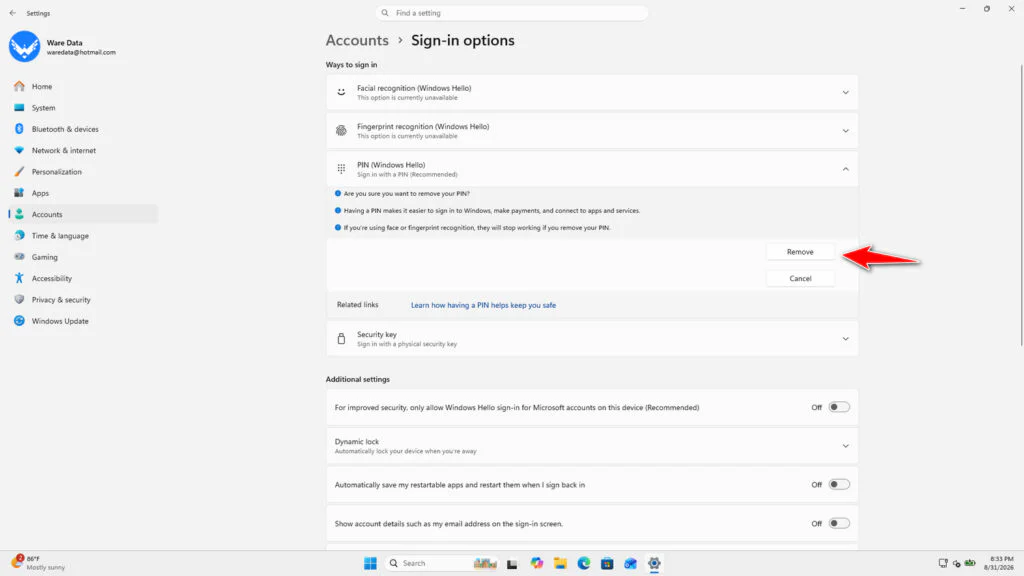Open Home in the settings sidebar
The image size is (1024, 576).
[x=42, y=86]
